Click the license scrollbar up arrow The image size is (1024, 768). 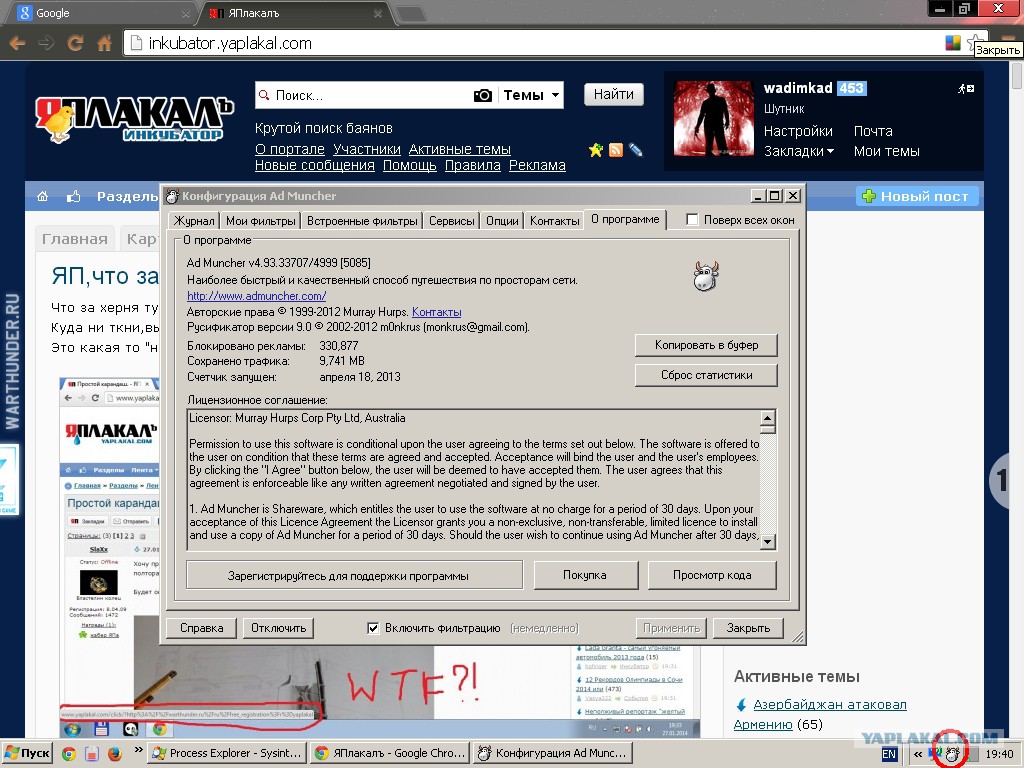[x=768, y=417]
